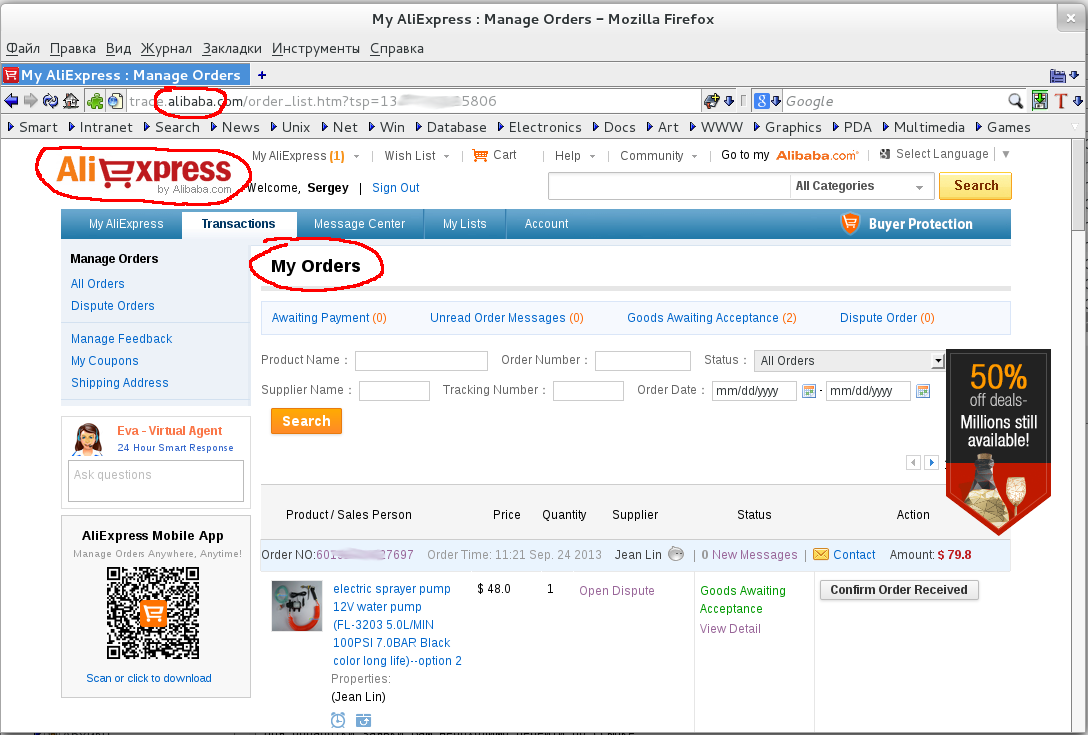Open the Order Date start calendar icon
Viewport: 1088px width, 735px height.
point(808,391)
